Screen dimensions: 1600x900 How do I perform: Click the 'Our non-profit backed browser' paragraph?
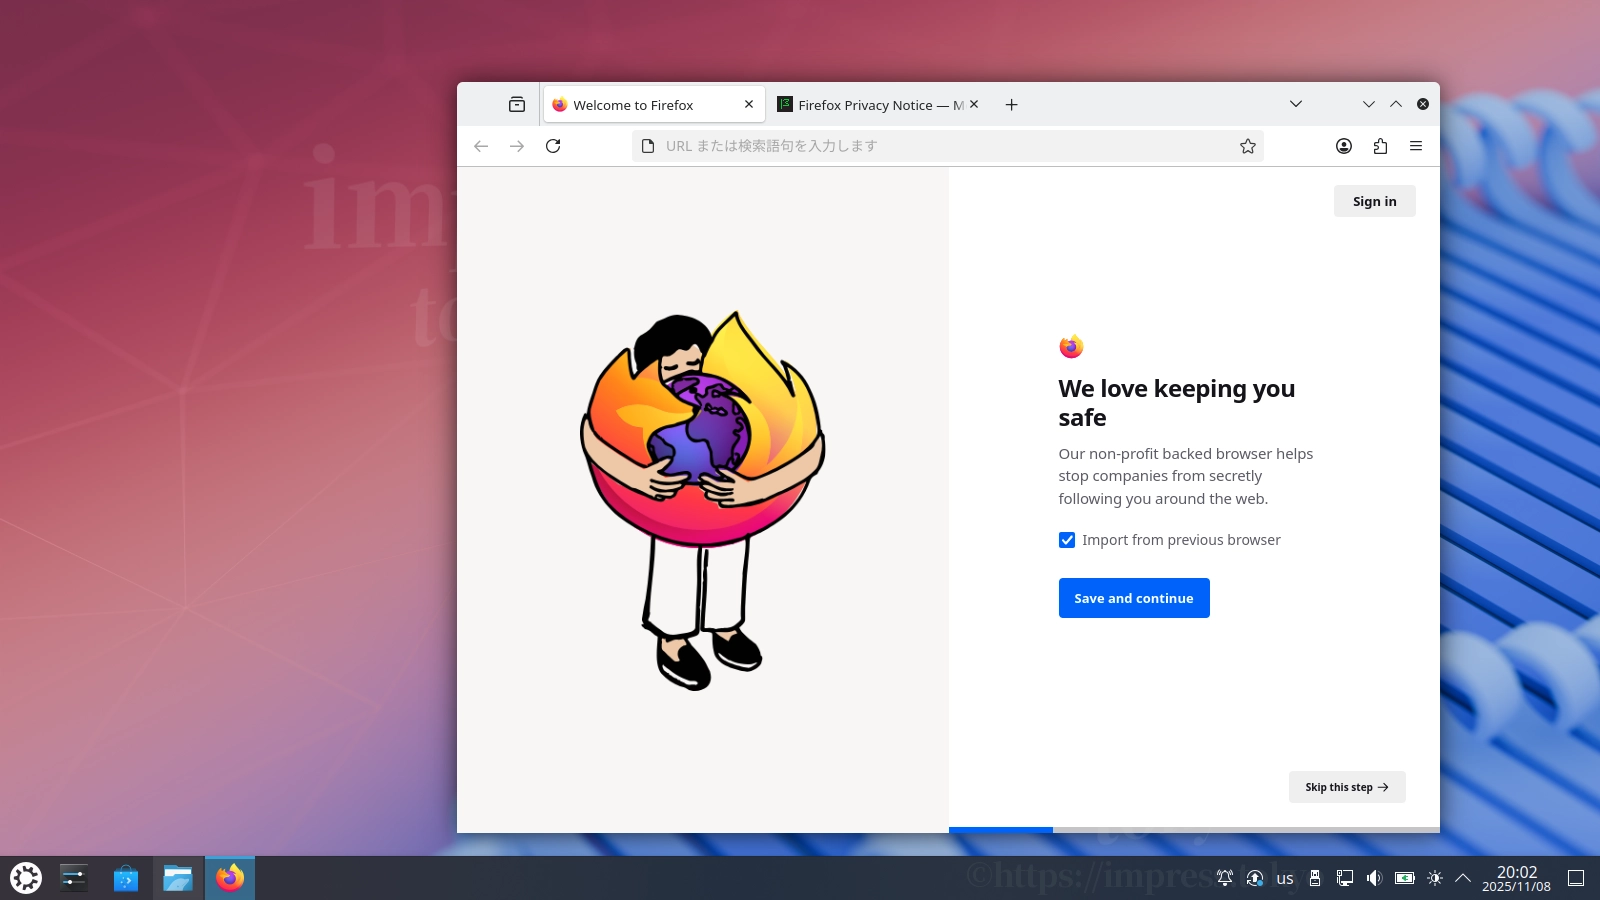click(x=1186, y=476)
